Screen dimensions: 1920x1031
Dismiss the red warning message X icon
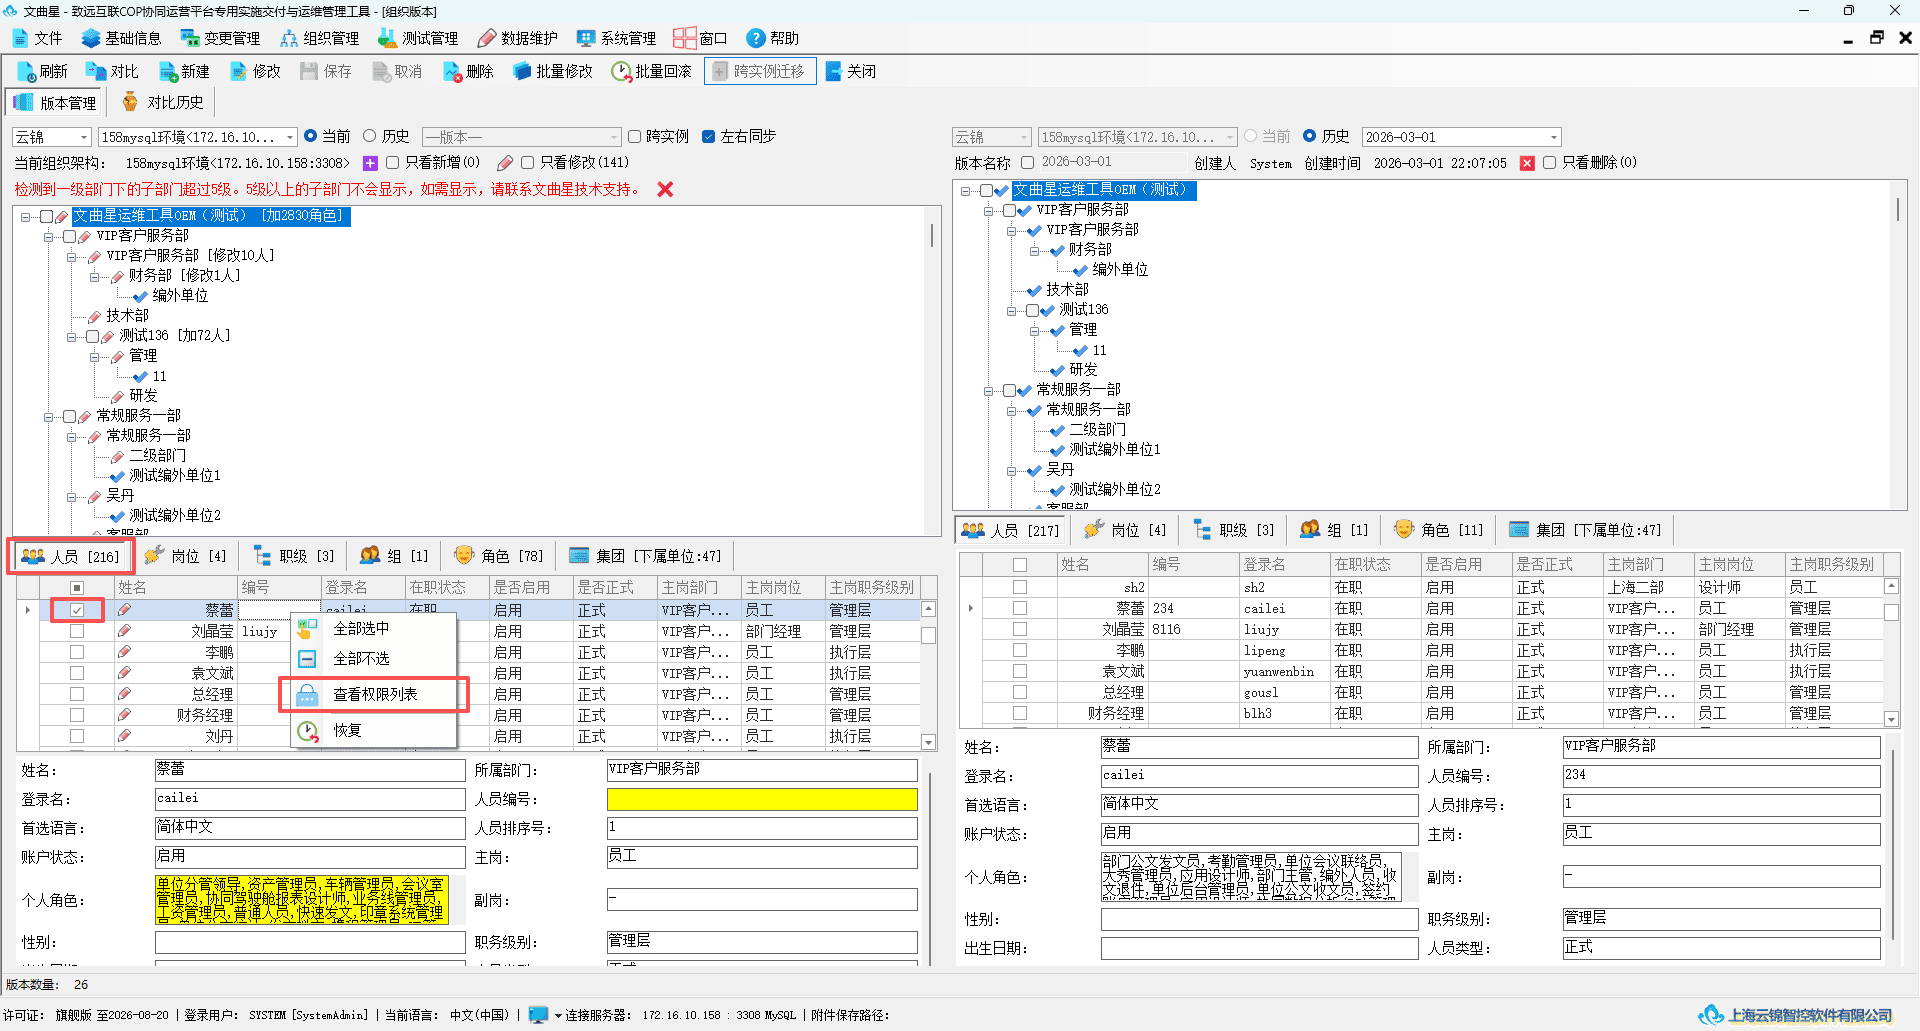tap(665, 189)
